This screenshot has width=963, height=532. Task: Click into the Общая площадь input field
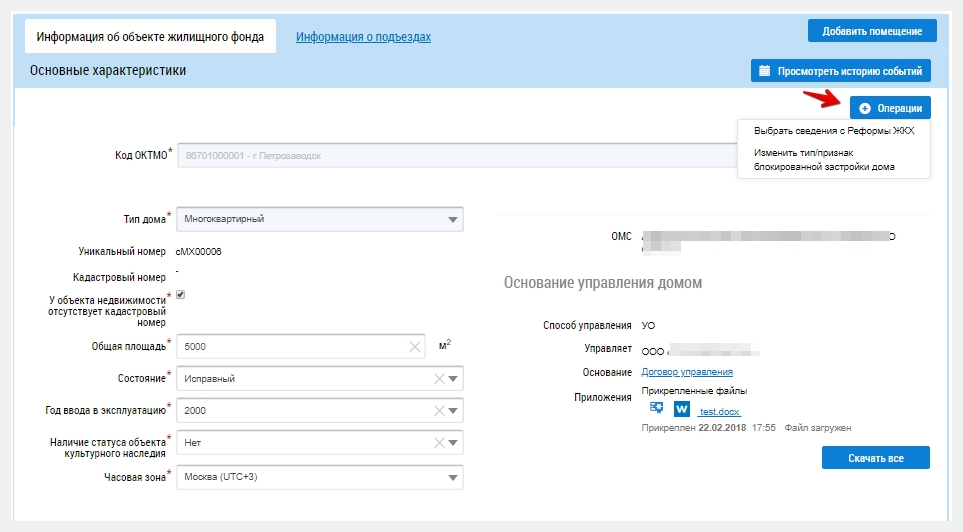290,346
